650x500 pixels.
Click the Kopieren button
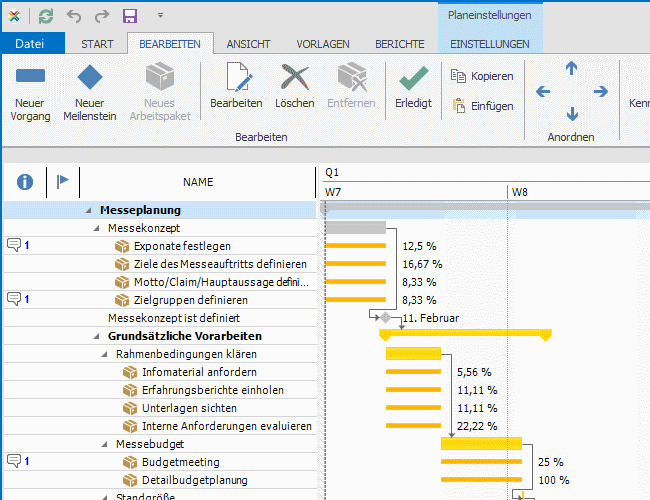(482, 76)
